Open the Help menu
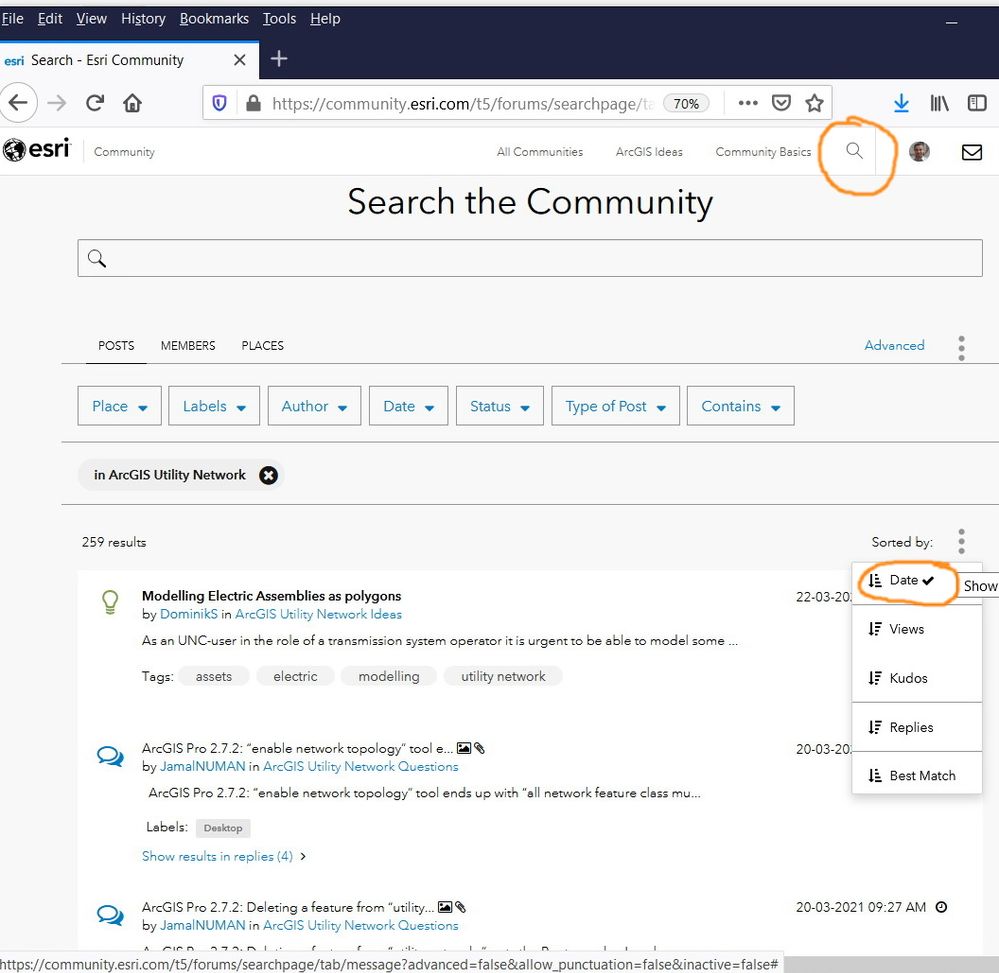This screenshot has width=999, height=973. click(325, 18)
